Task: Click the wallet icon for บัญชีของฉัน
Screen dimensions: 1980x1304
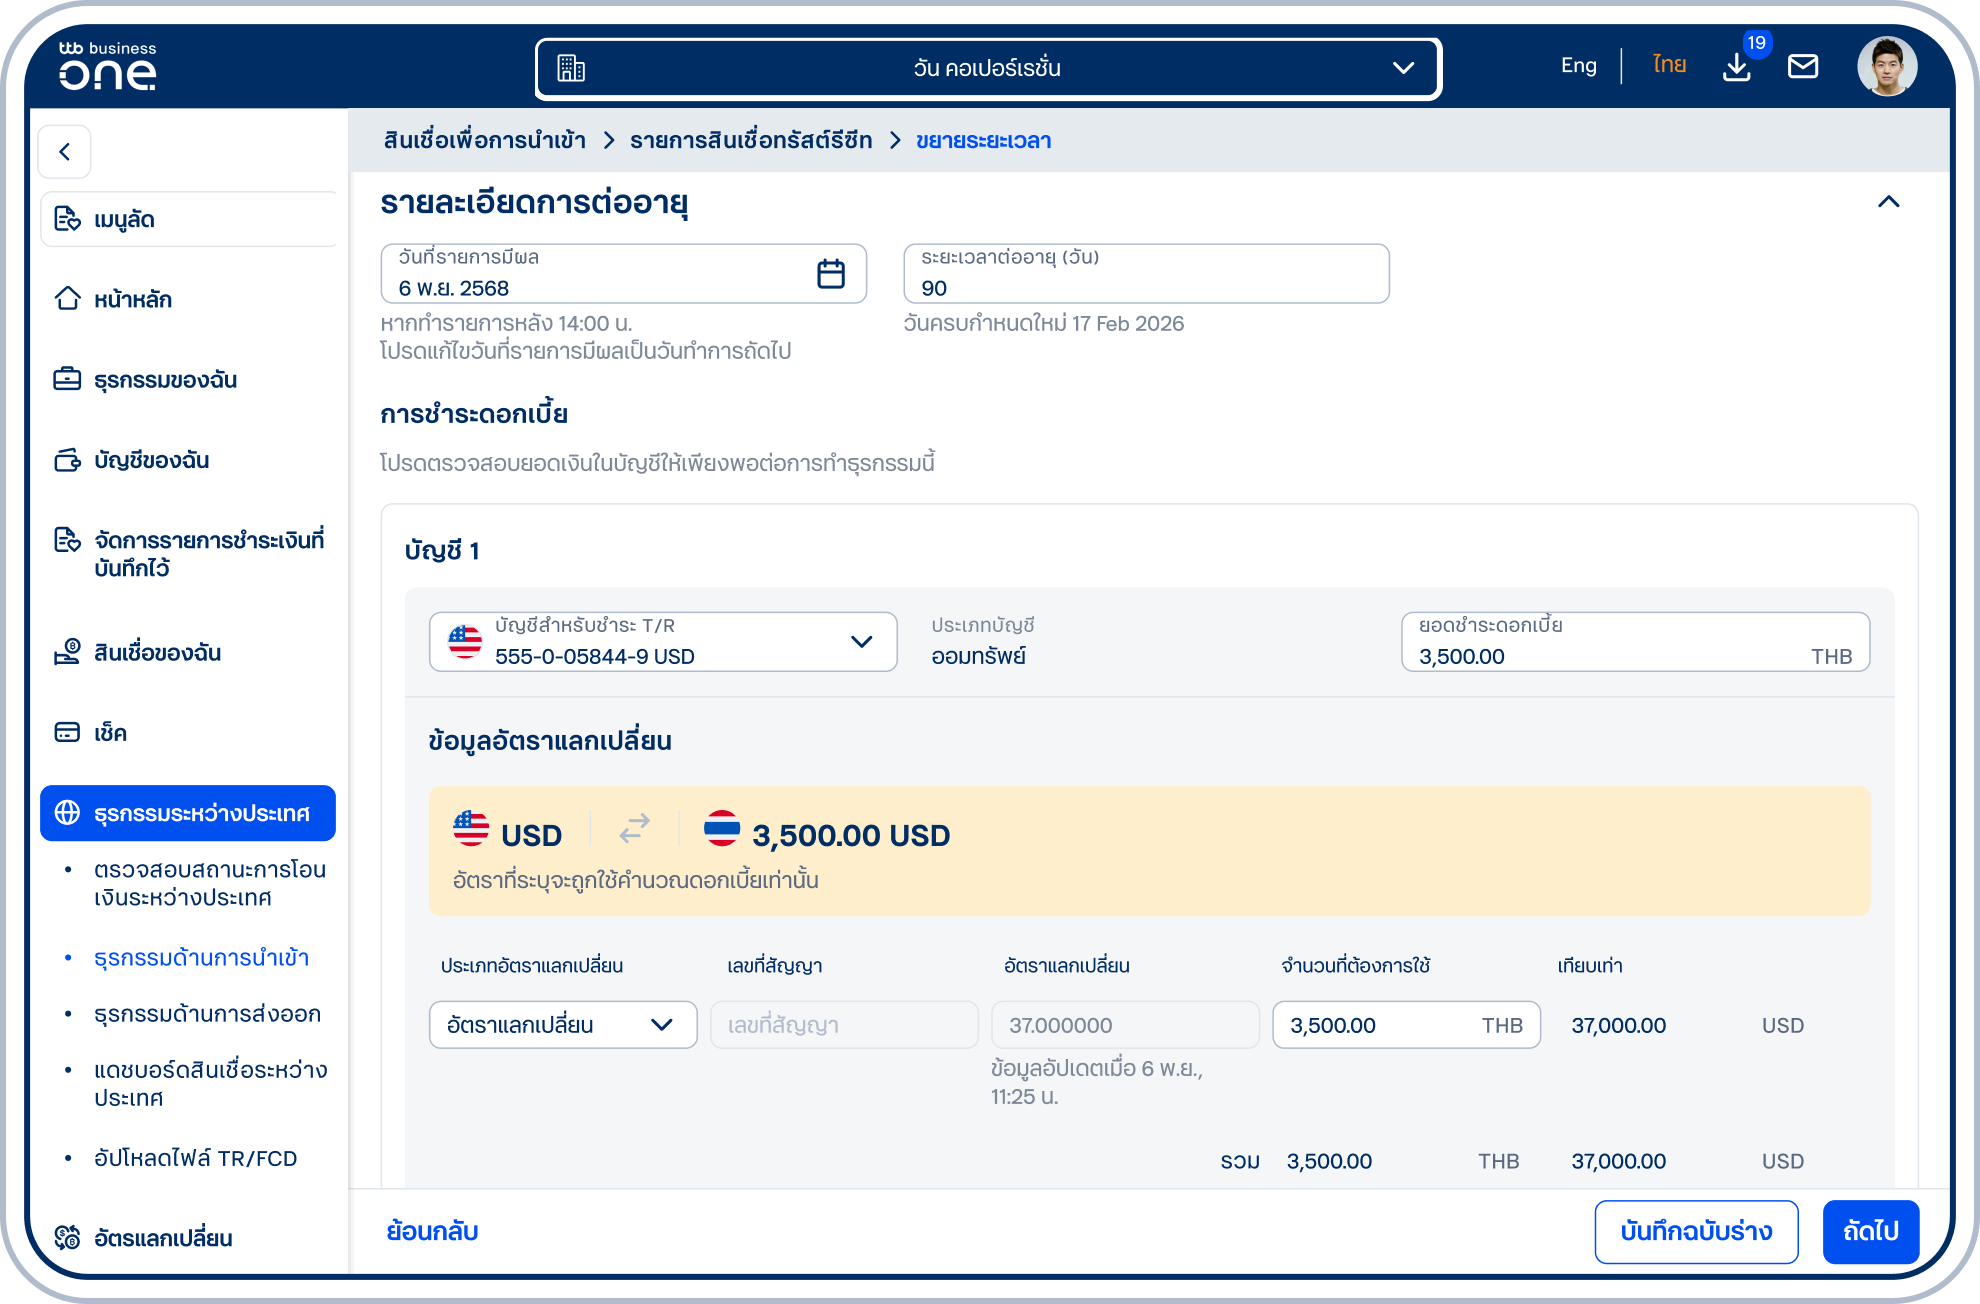Action: point(67,460)
